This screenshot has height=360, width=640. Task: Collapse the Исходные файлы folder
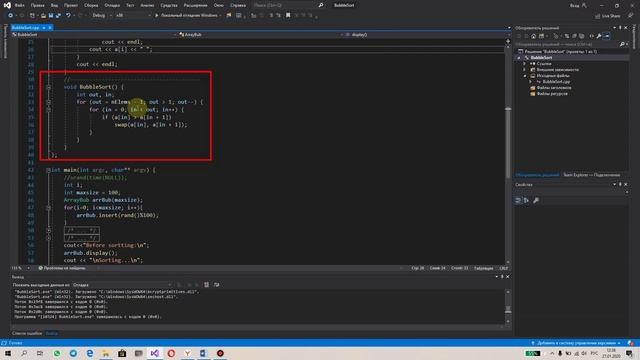[525, 76]
